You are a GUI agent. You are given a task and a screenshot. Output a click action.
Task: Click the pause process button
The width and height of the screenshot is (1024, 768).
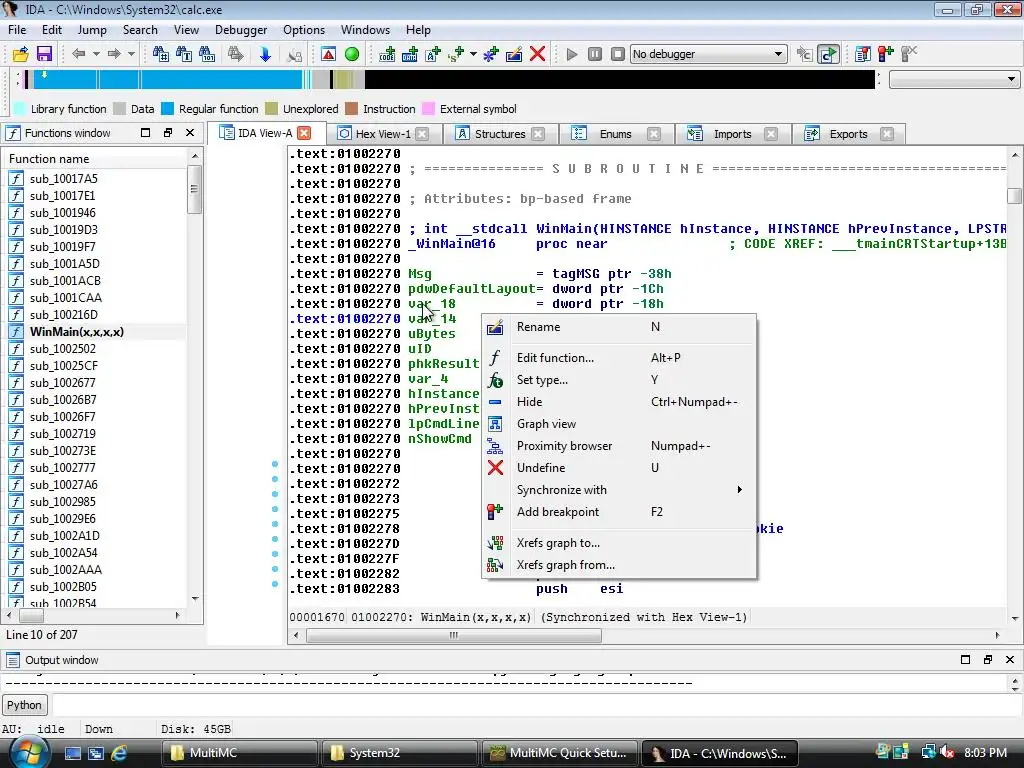(x=595, y=54)
